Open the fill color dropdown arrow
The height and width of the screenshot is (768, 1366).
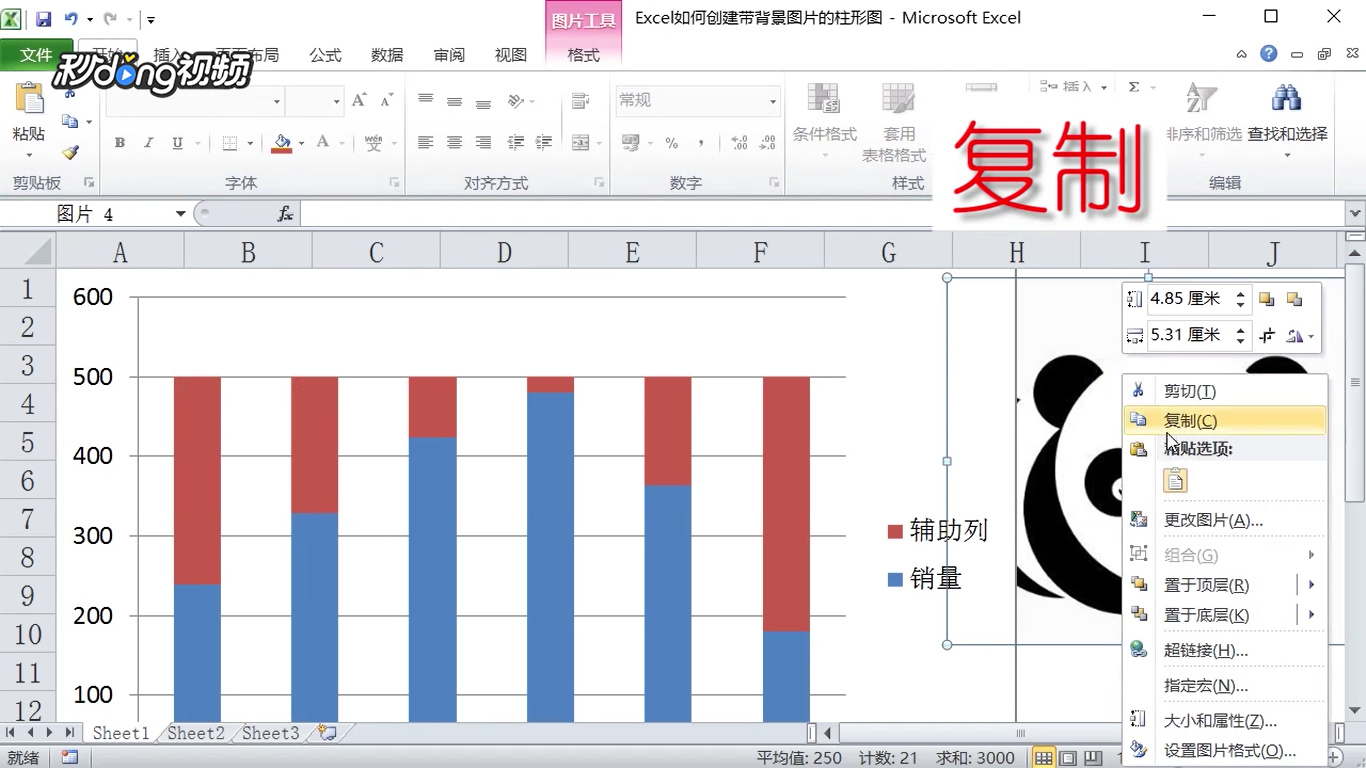click(301, 143)
